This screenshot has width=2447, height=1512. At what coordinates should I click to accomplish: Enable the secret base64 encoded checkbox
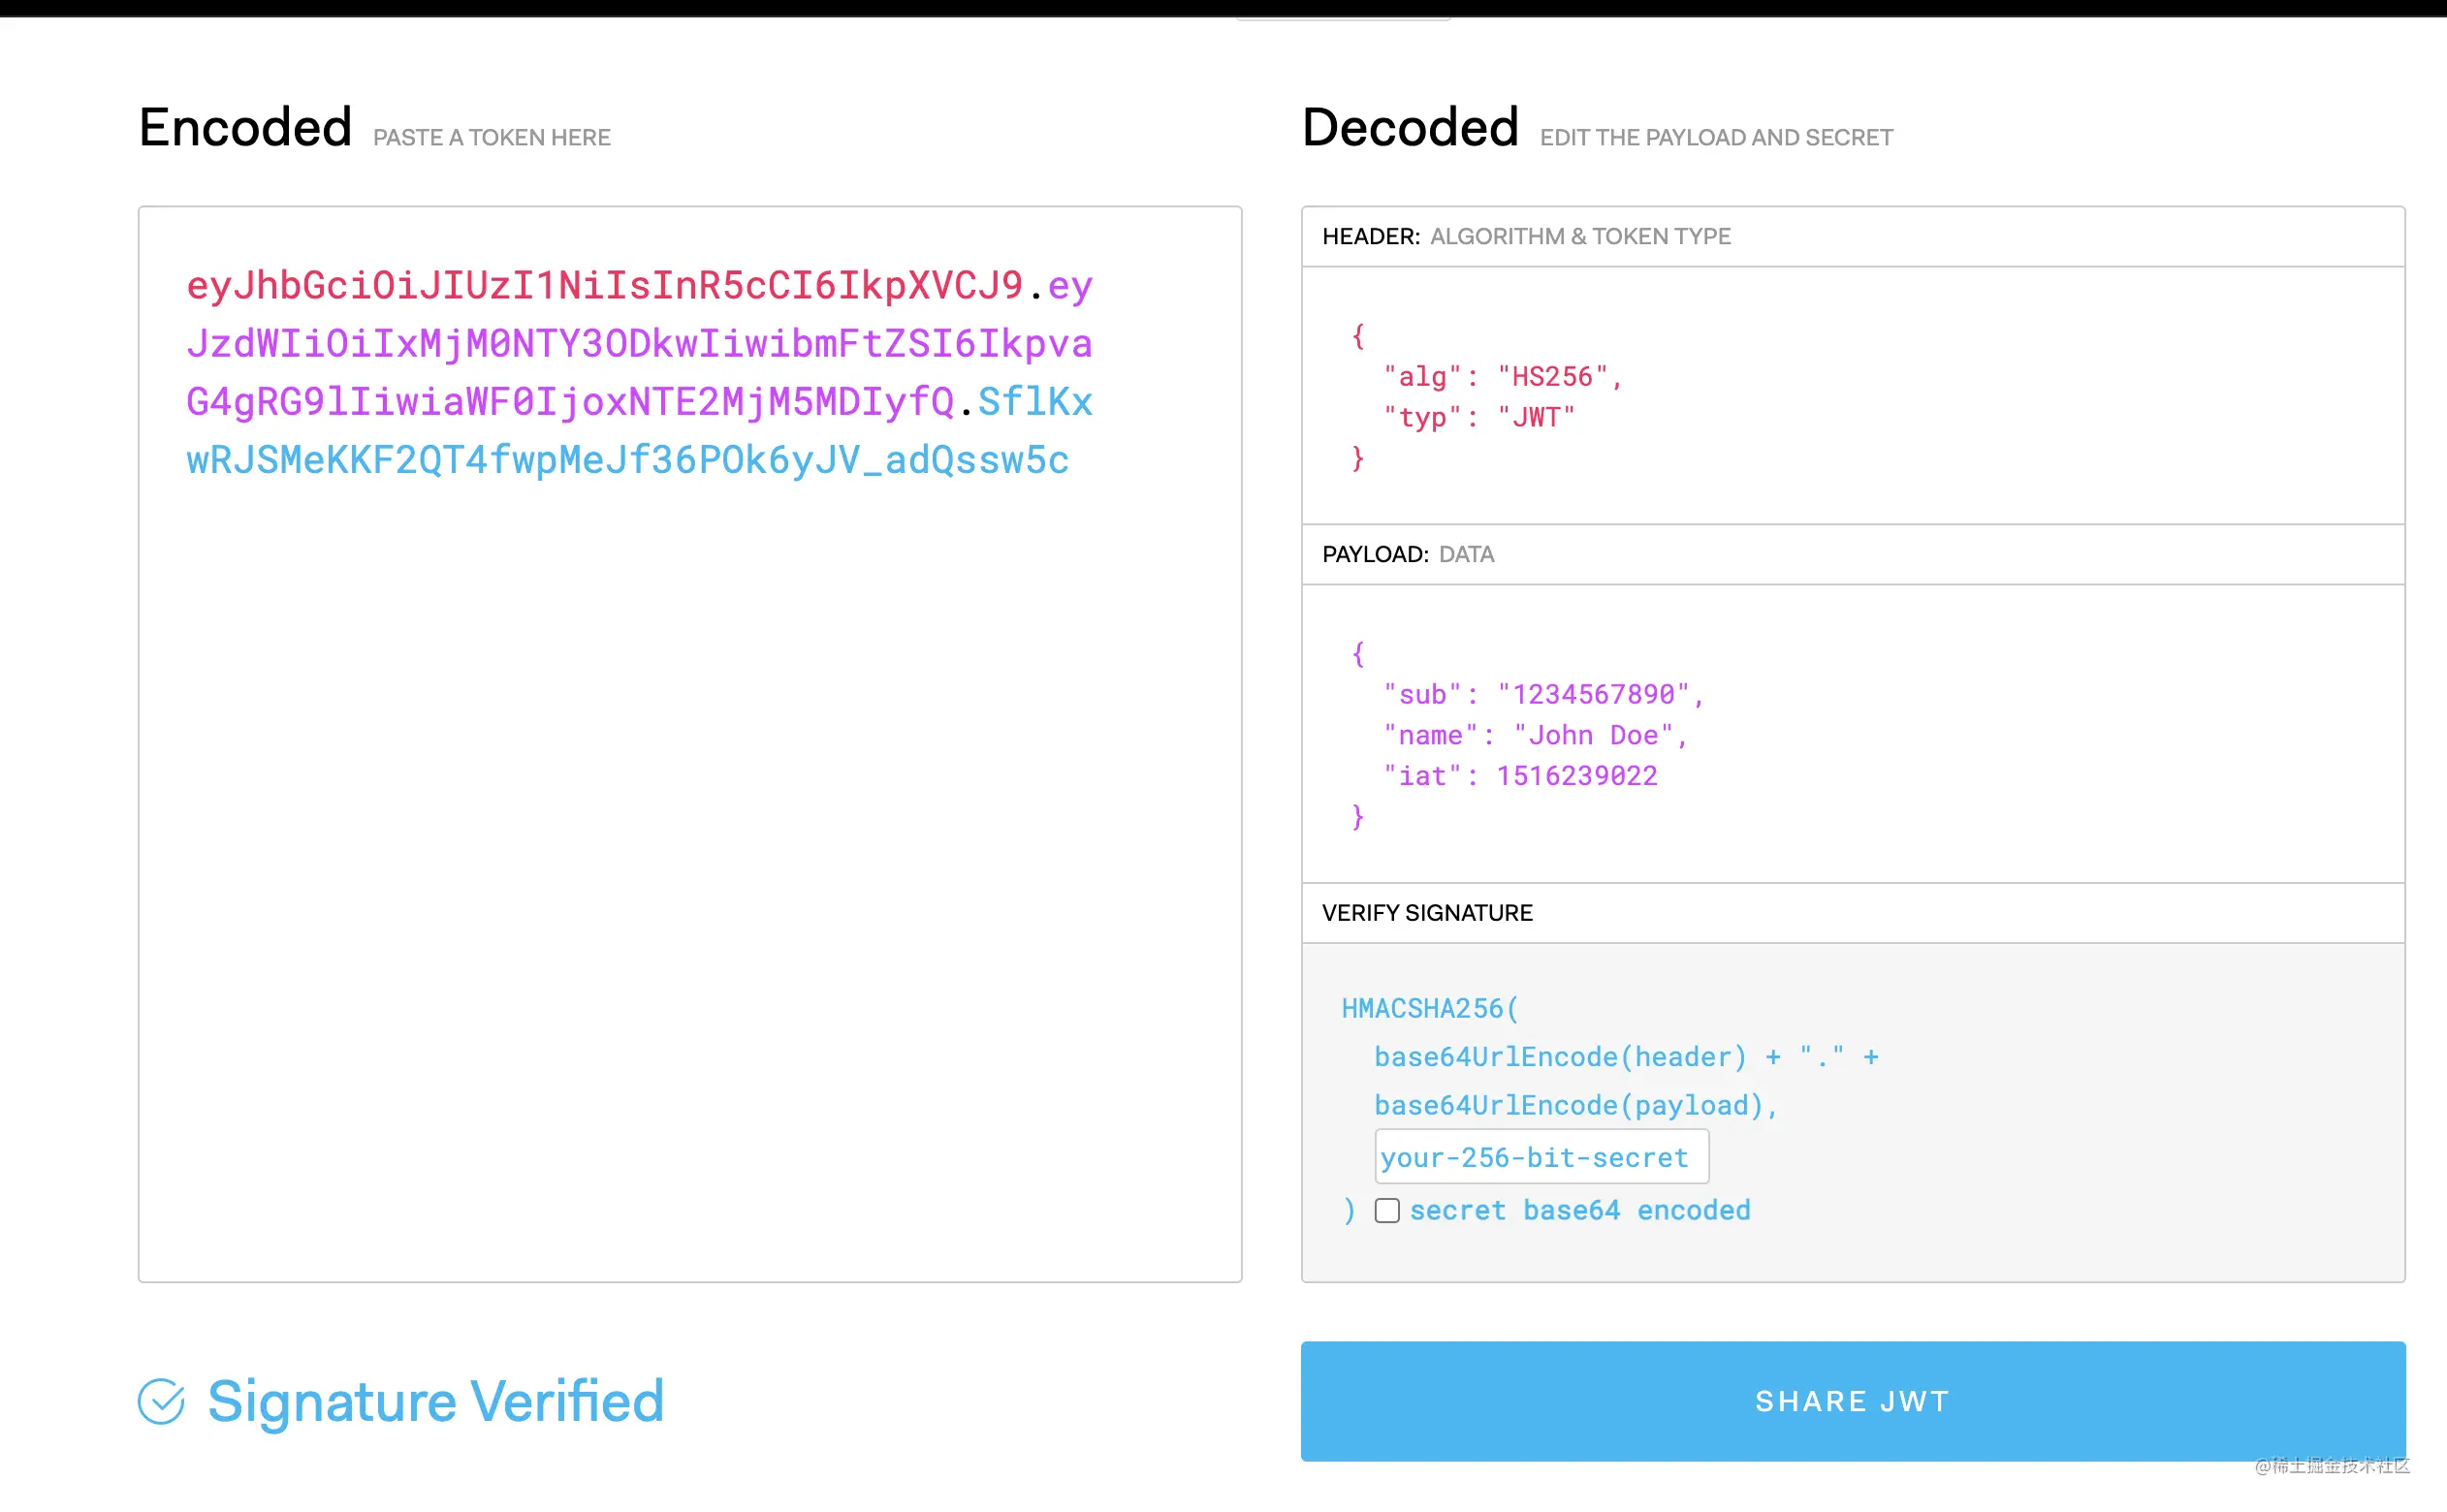coord(1386,1210)
